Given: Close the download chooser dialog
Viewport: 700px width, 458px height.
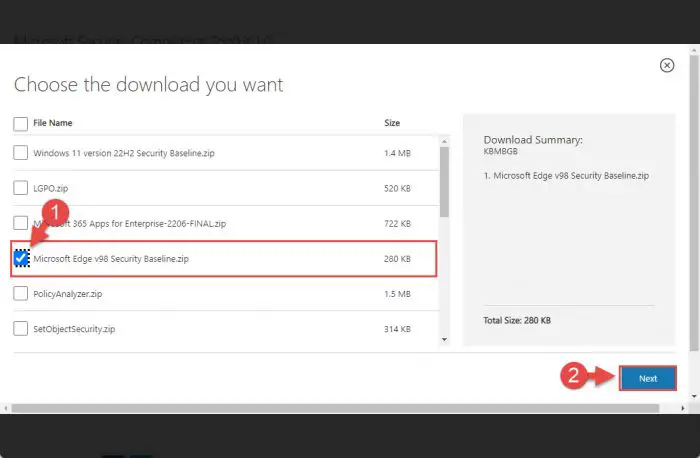Looking at the screenshot, I should click(x=667, y=65).
